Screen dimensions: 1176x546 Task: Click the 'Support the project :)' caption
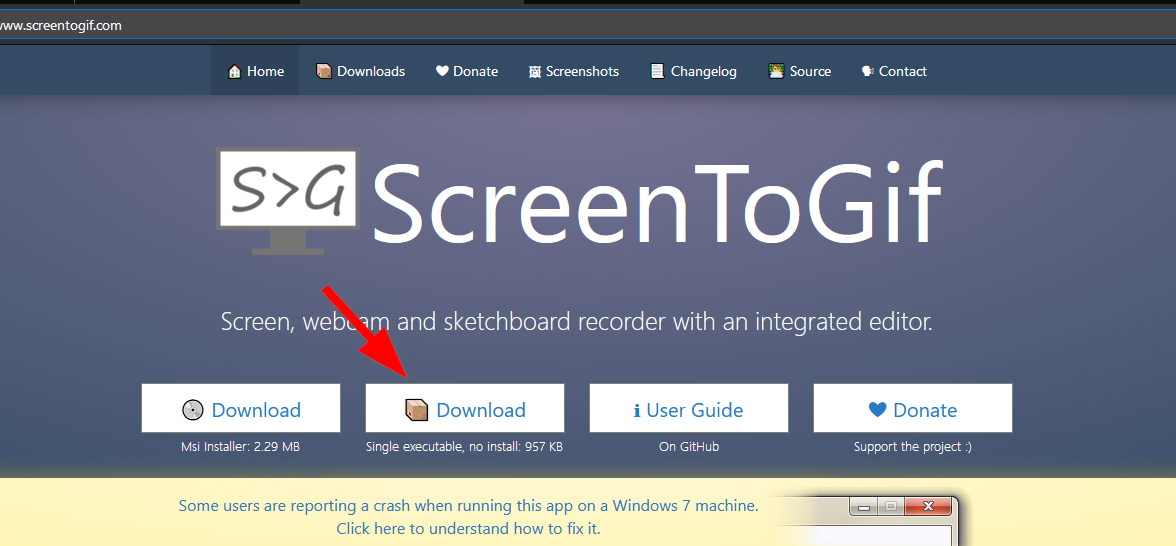(x=913, y=447)
